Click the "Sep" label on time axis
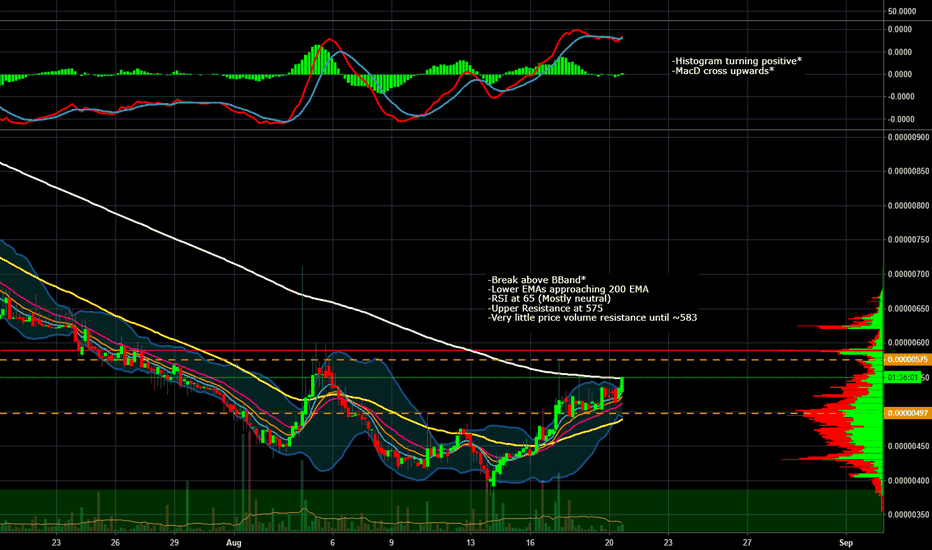932x550 pixels. click(846, 543)
